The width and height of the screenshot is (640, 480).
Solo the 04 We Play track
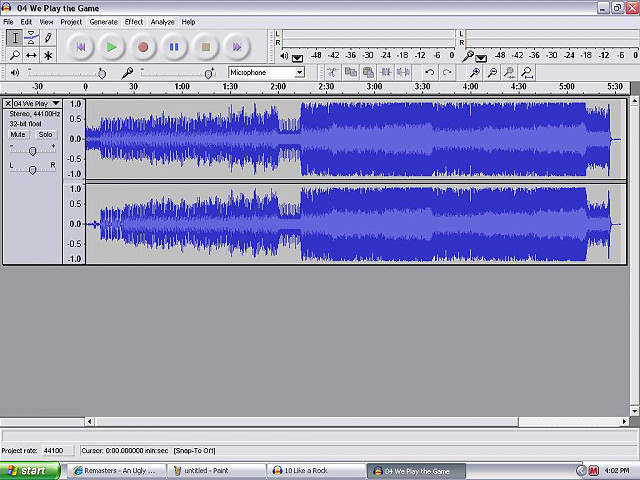(x=45, y=135)
